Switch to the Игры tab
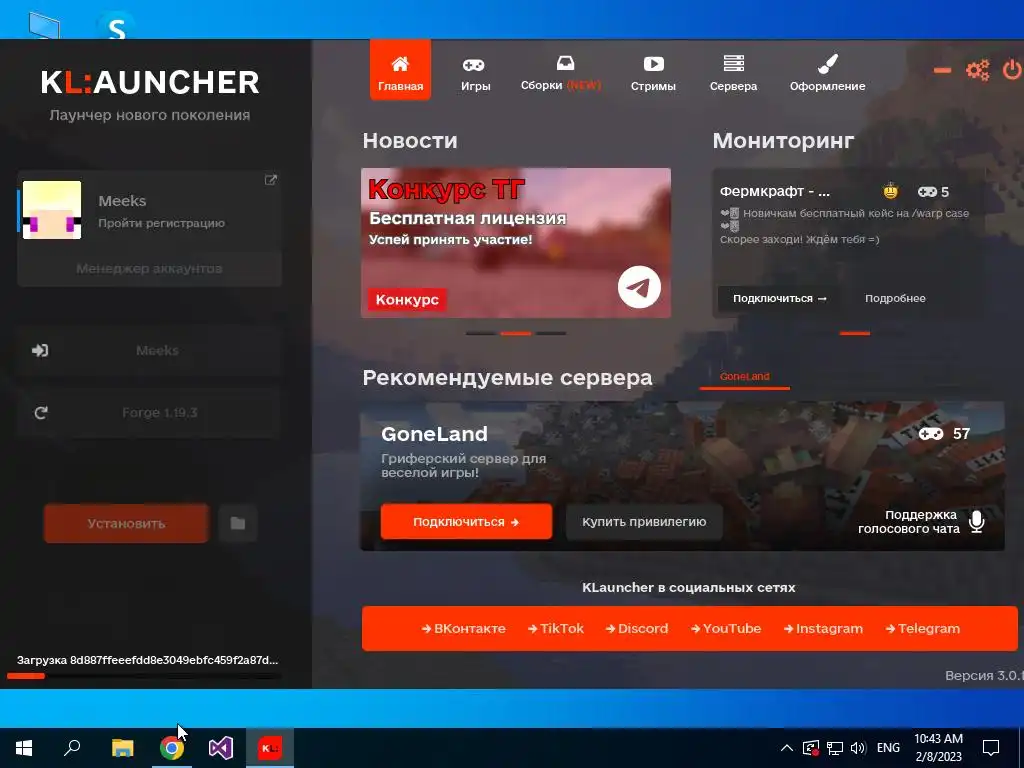 tap(475, 74)
